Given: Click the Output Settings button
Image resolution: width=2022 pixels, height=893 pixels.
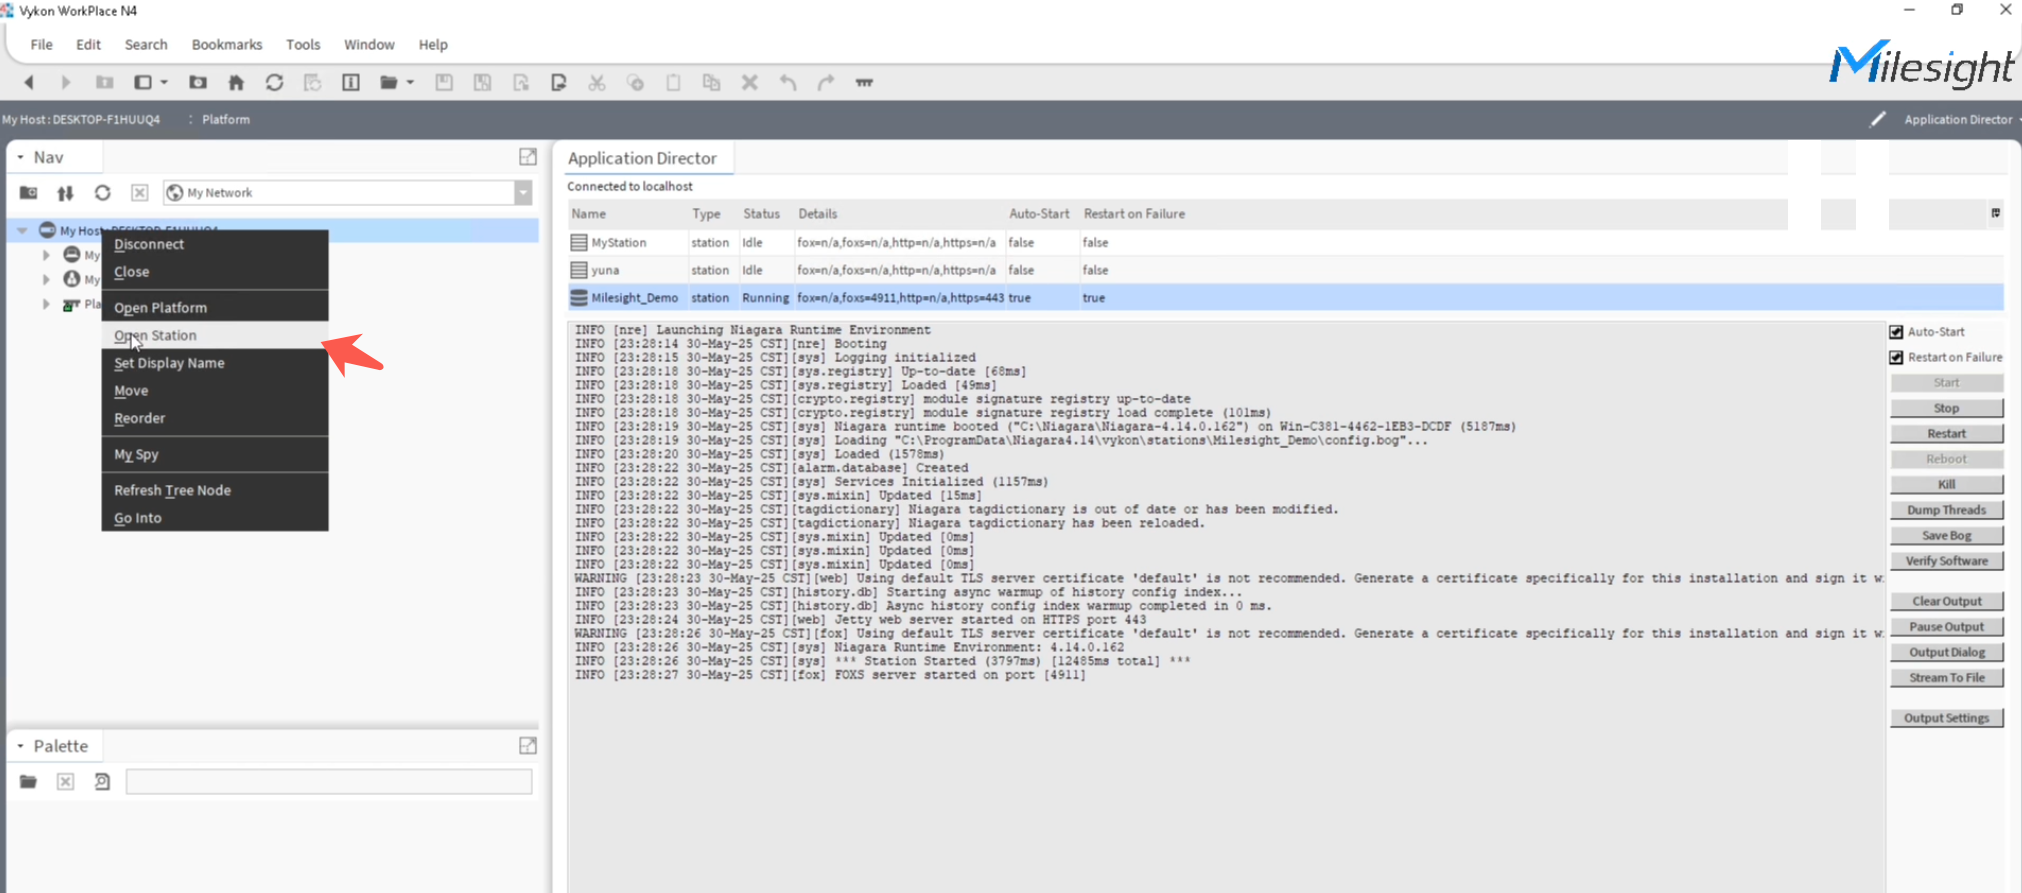Looking at the screenshot, I should [x=1946, y=718].
